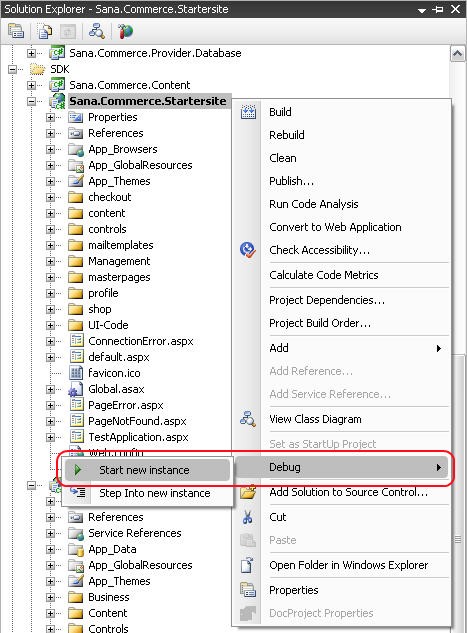Click the Sana.Commerce.Startersite project icon
Viewport: 467px width, 633px height.
point(57,101)
